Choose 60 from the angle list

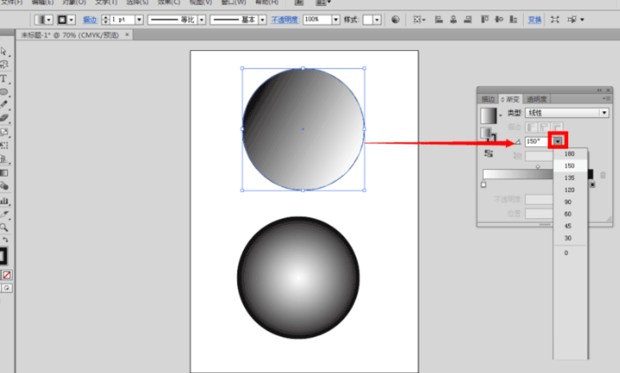[570, 214]
